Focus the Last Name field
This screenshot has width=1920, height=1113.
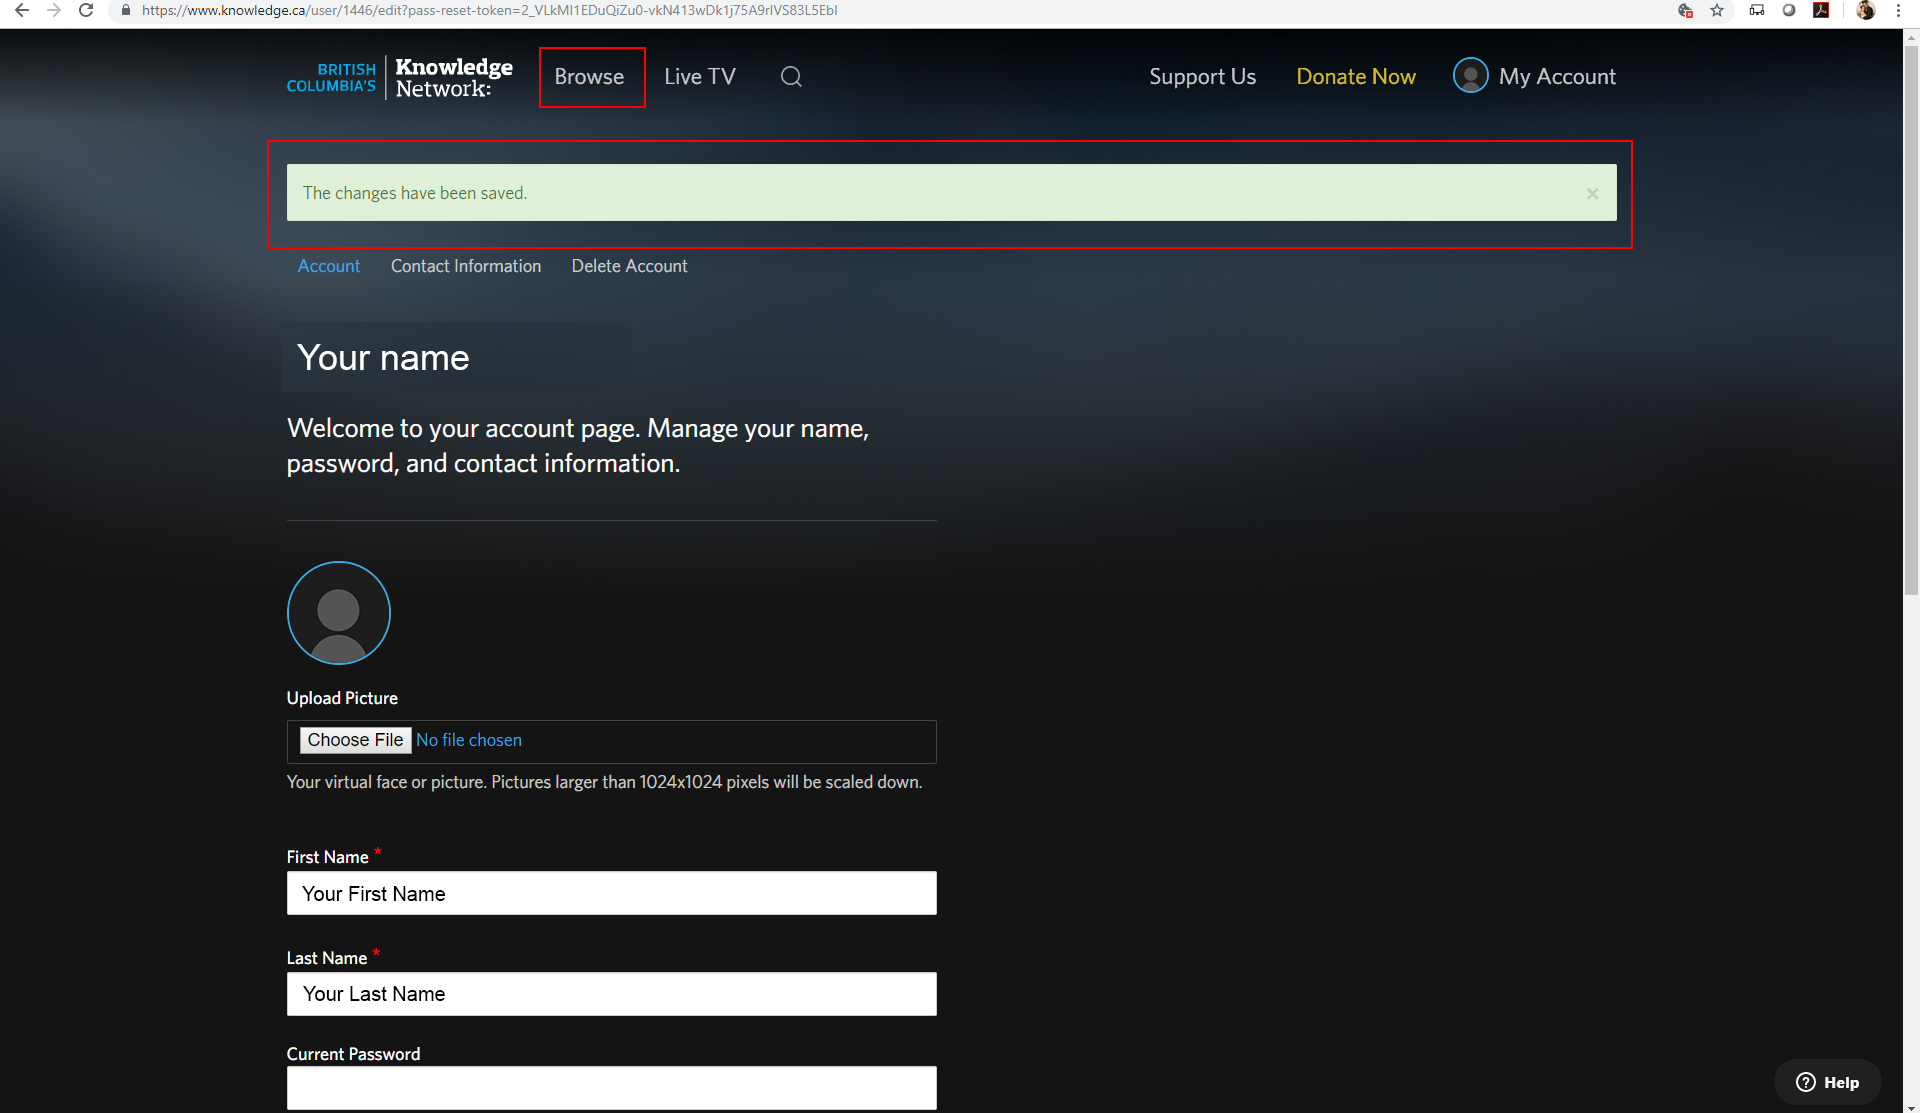[x=612, y=994]
